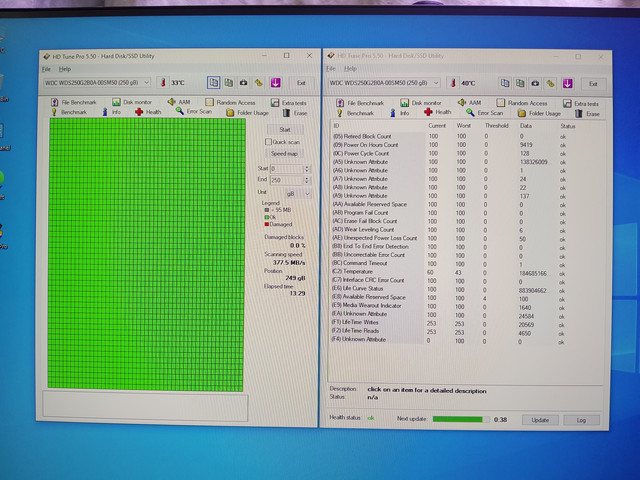Open File menu in the left window

pyautogui.click(x=46, y=69)
